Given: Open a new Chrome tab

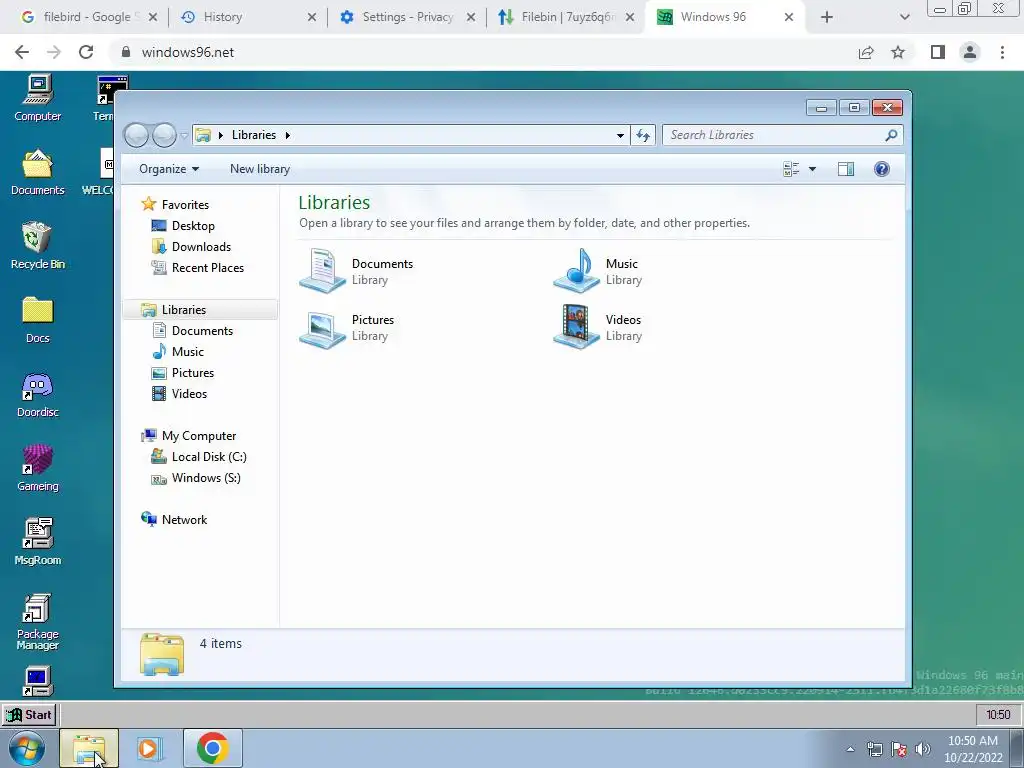Looking at the screenshot, I should [x=827, y=17].
